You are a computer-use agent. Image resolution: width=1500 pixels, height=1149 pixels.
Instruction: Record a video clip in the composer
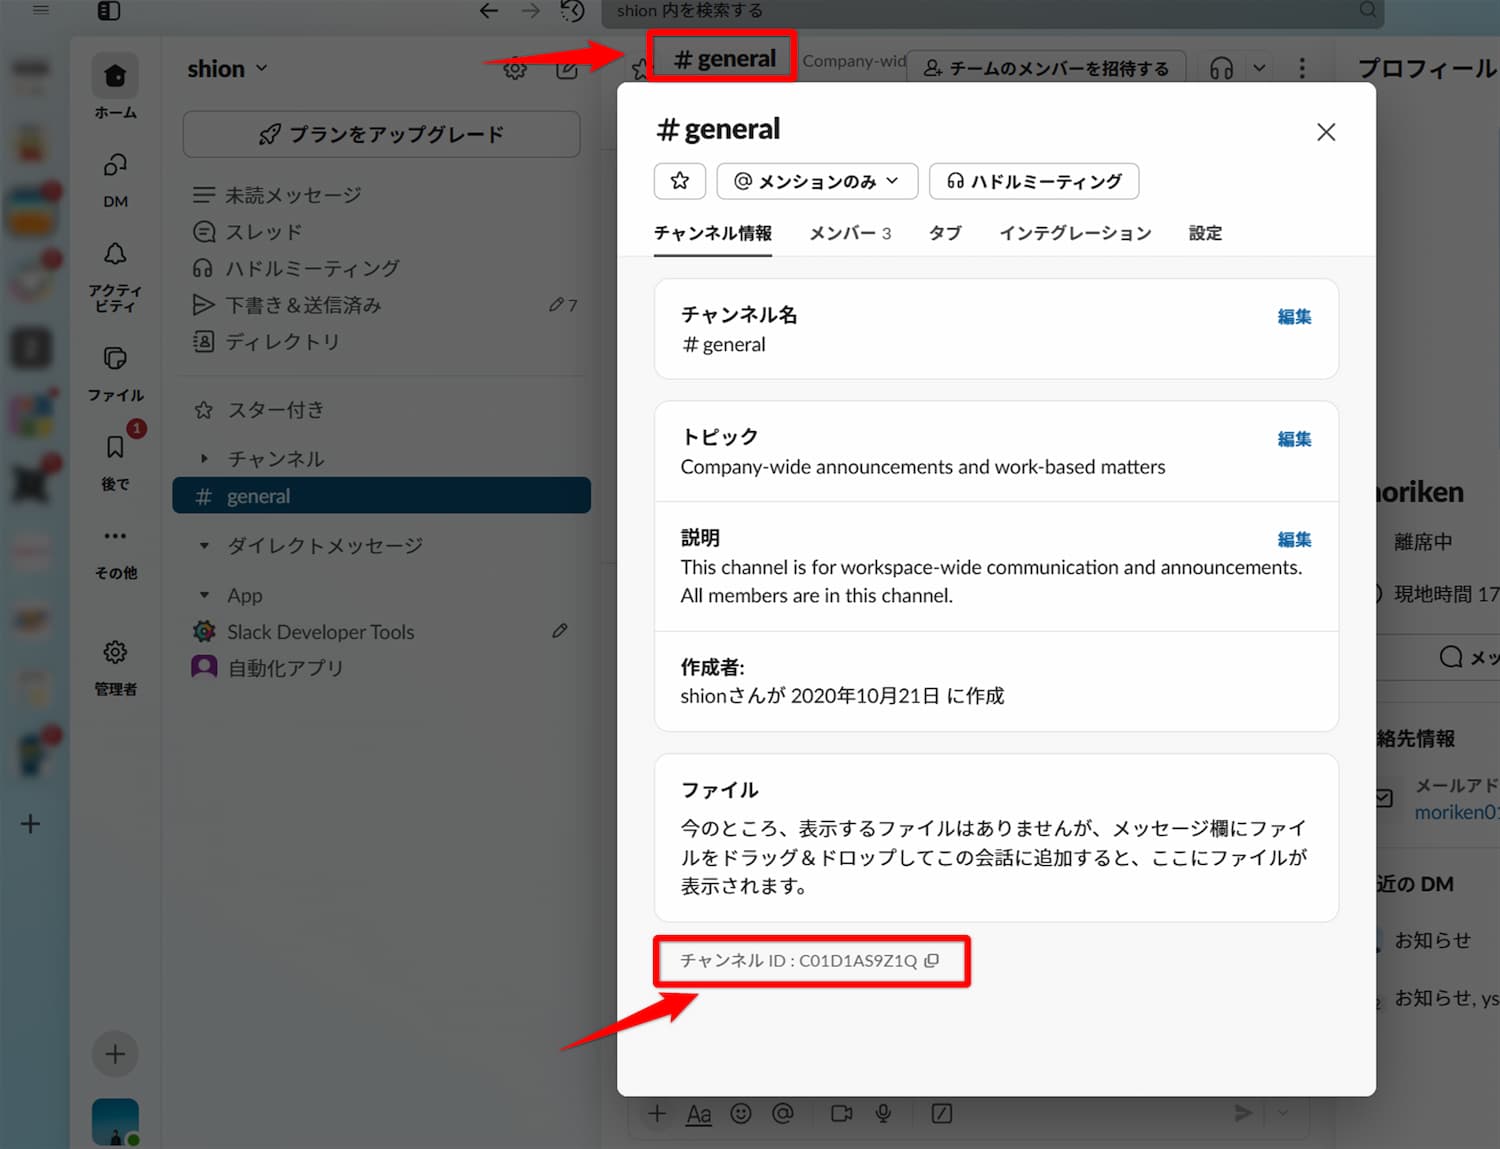[841, 1113]
